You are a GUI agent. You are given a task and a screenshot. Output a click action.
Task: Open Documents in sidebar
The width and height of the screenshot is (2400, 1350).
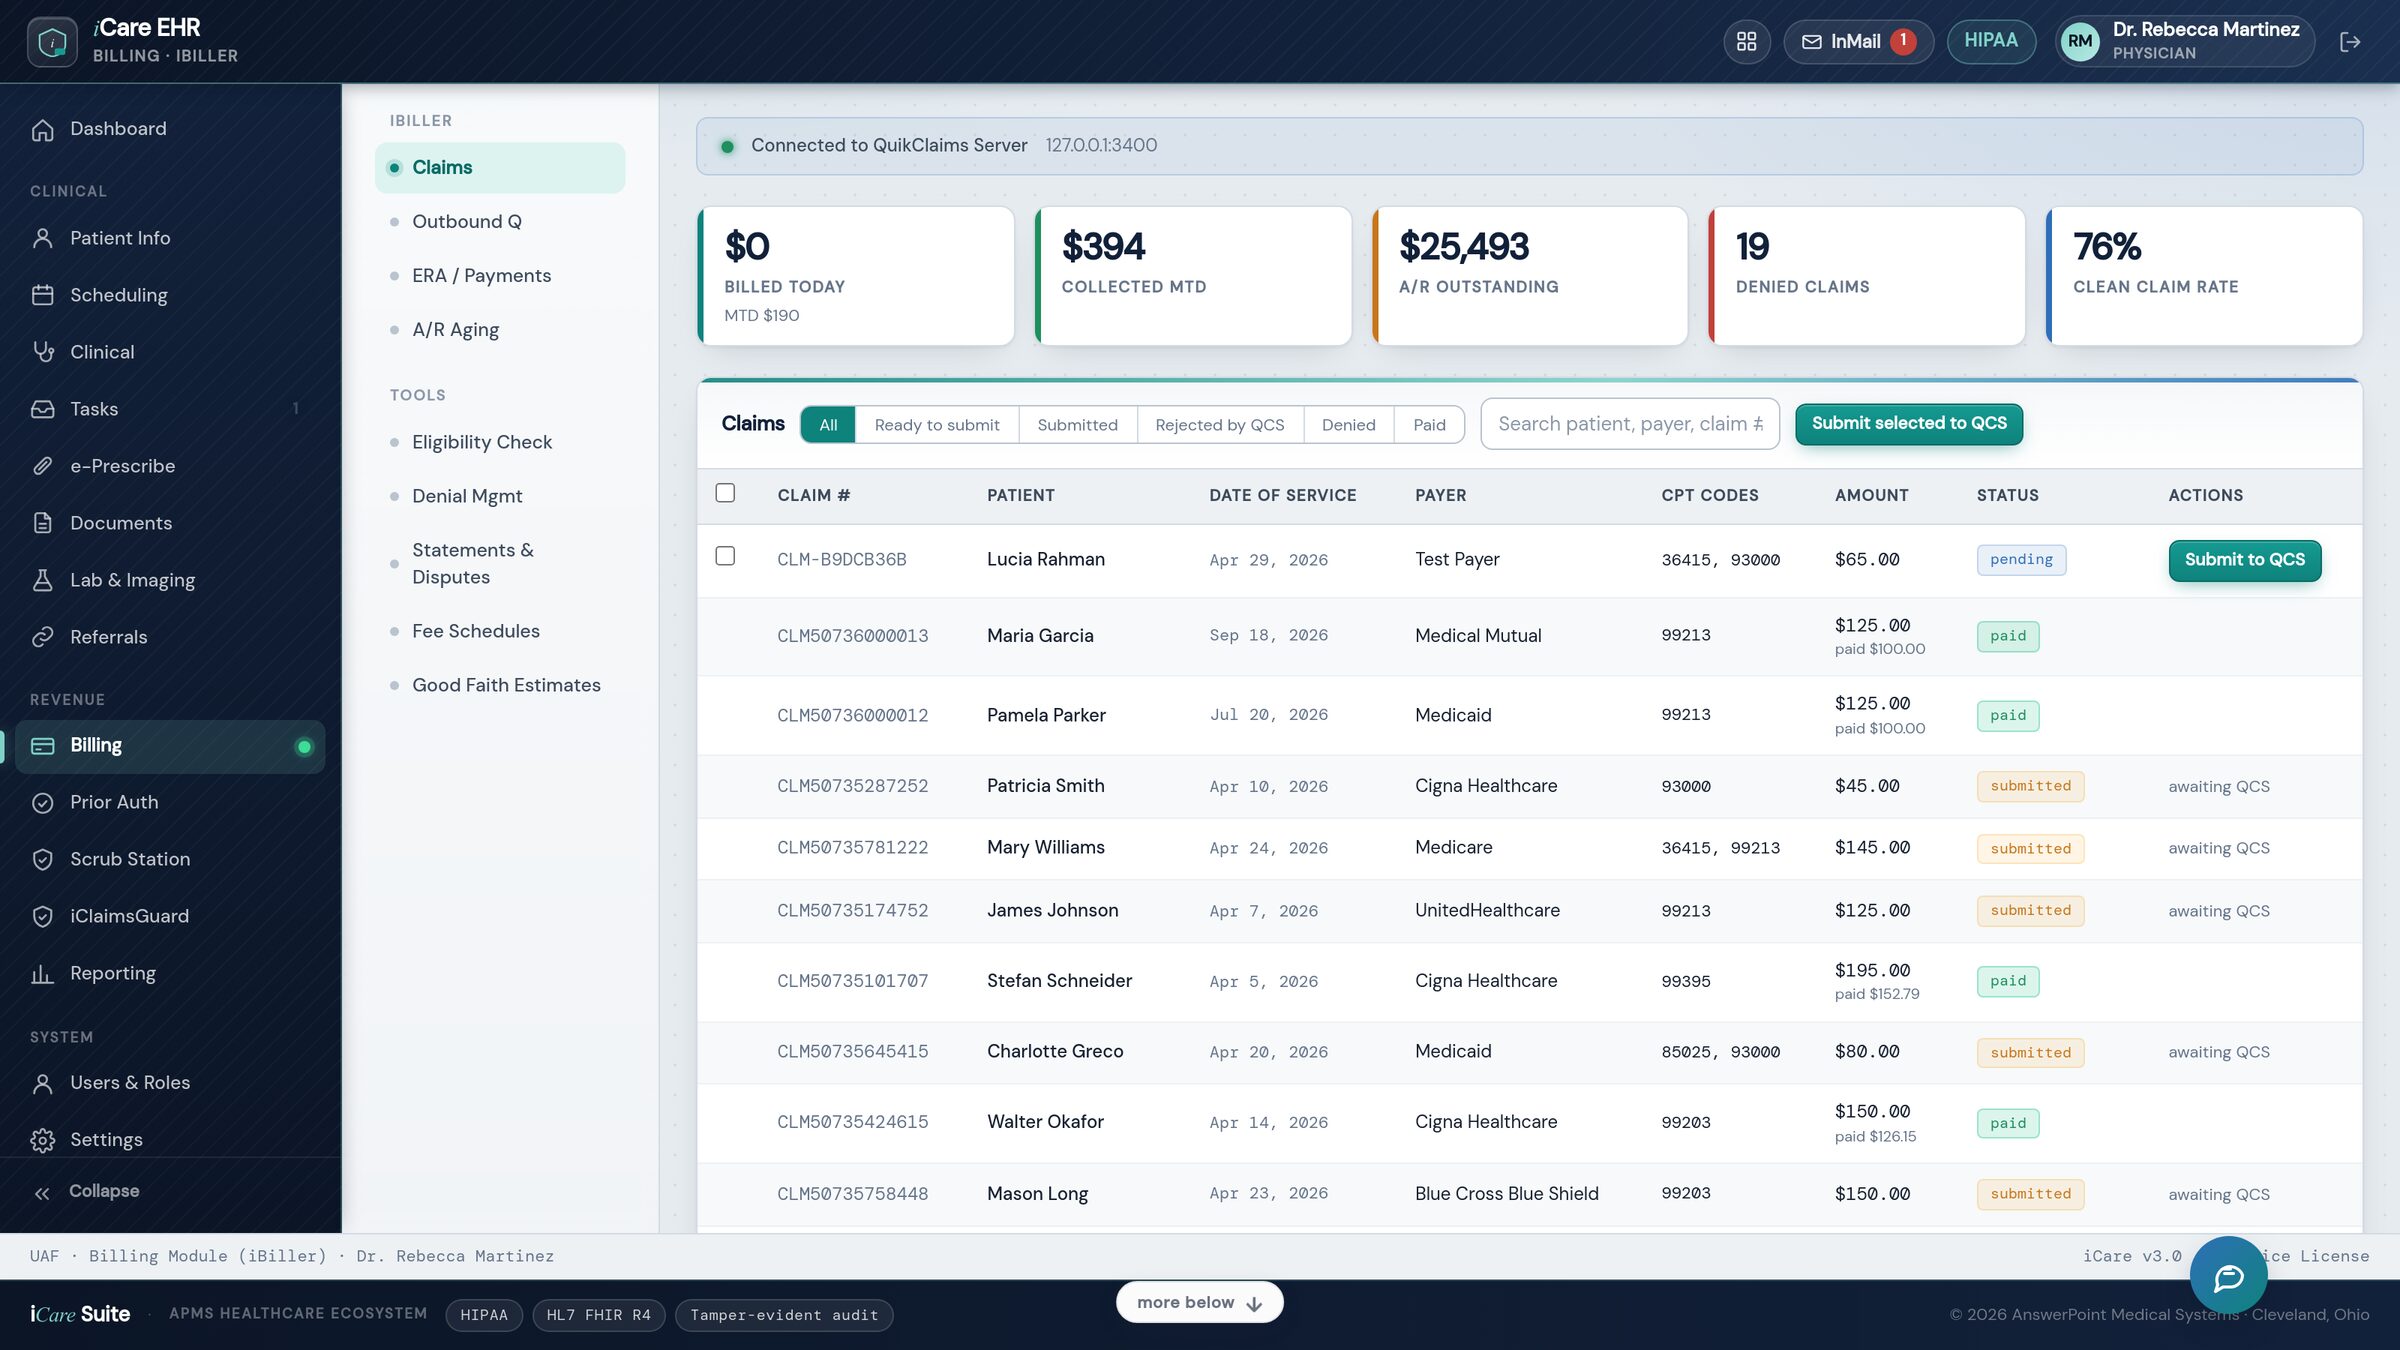coord(170,523)
